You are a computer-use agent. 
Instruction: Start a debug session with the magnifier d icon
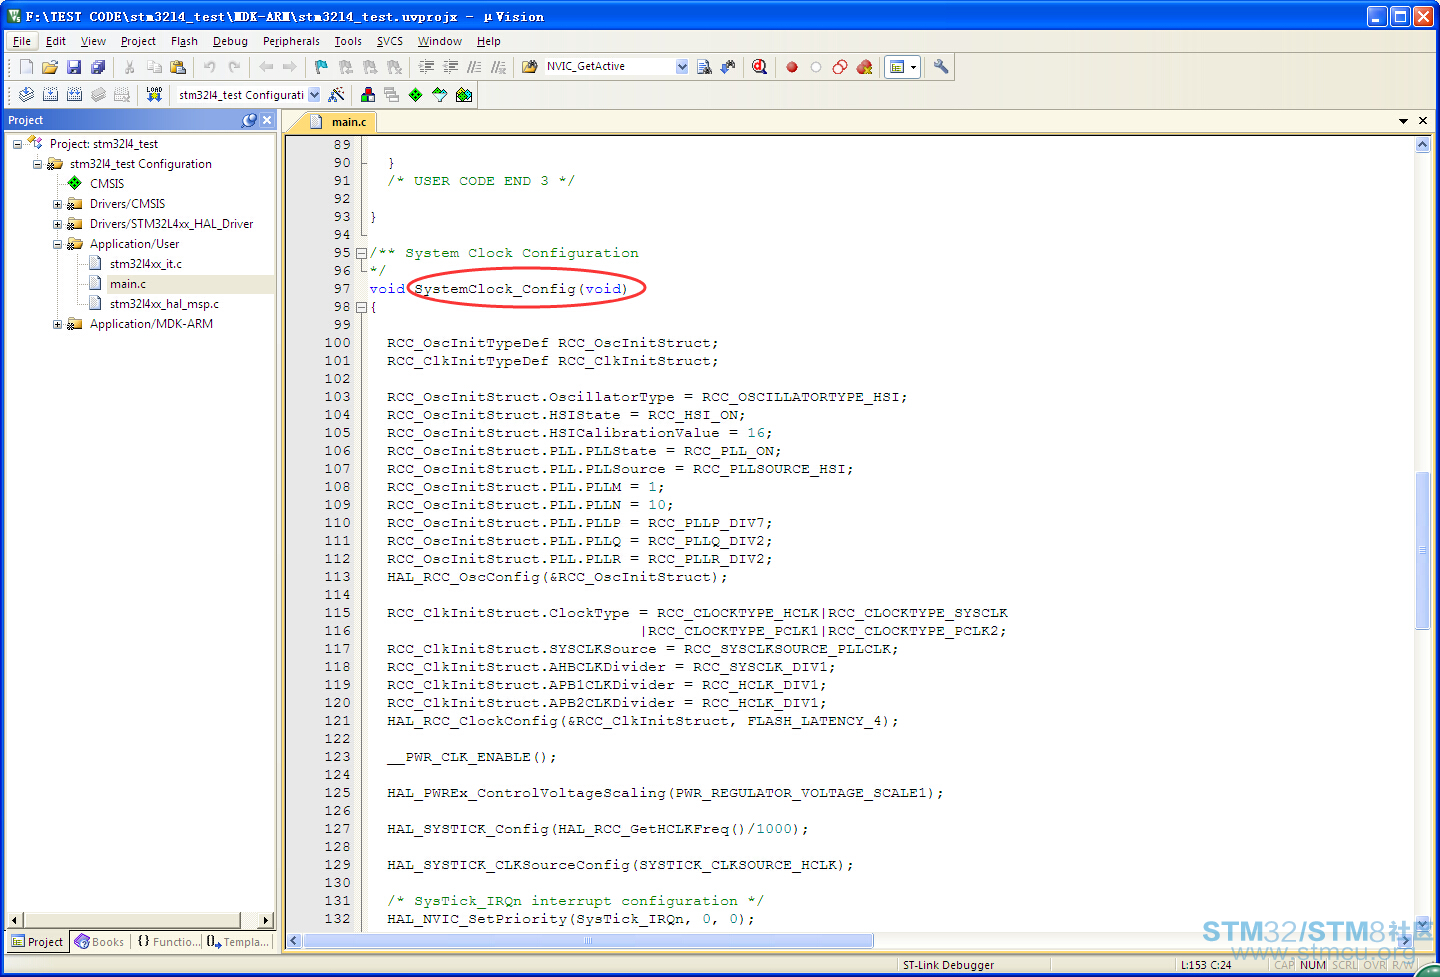(760, 67)
